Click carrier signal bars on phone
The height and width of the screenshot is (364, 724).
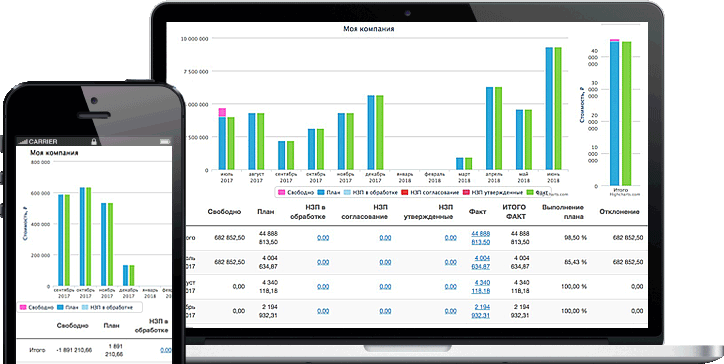click(x=23, y=141)
